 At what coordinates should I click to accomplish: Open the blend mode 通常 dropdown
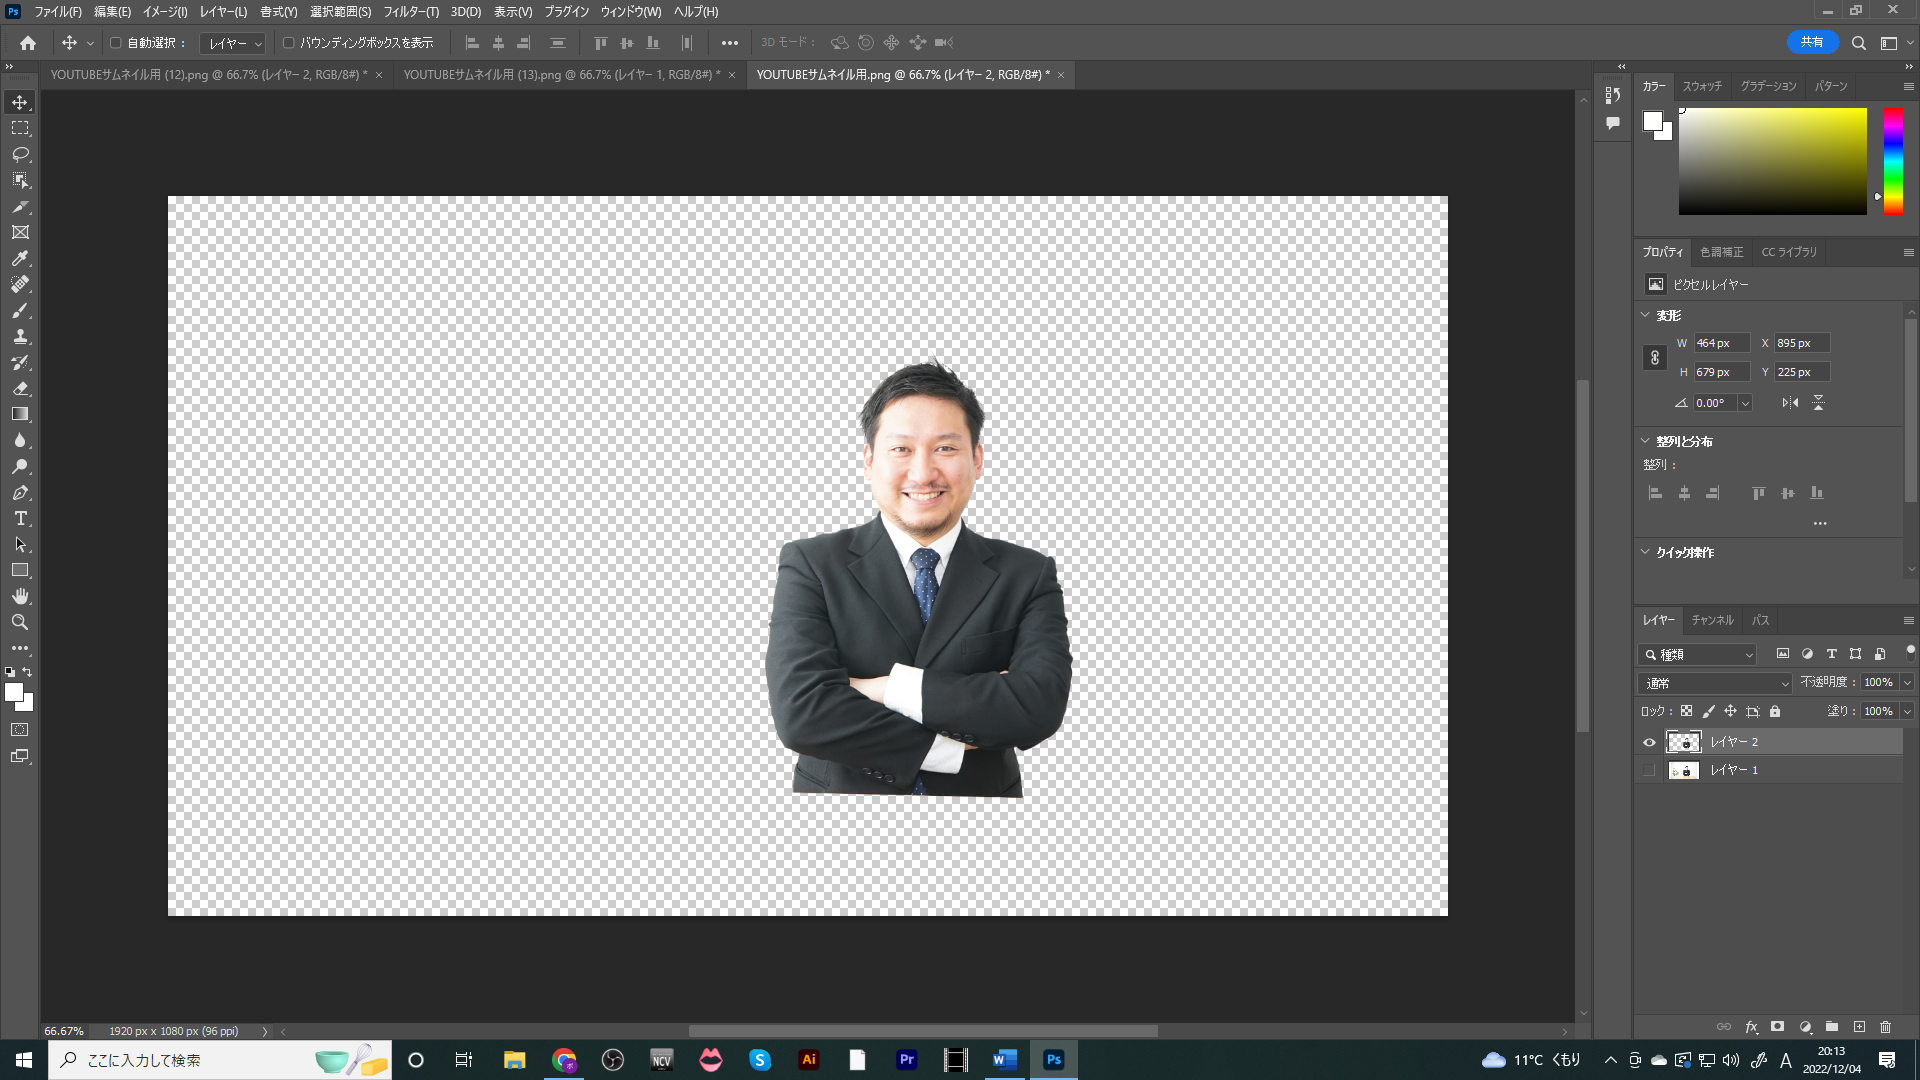1715,683
